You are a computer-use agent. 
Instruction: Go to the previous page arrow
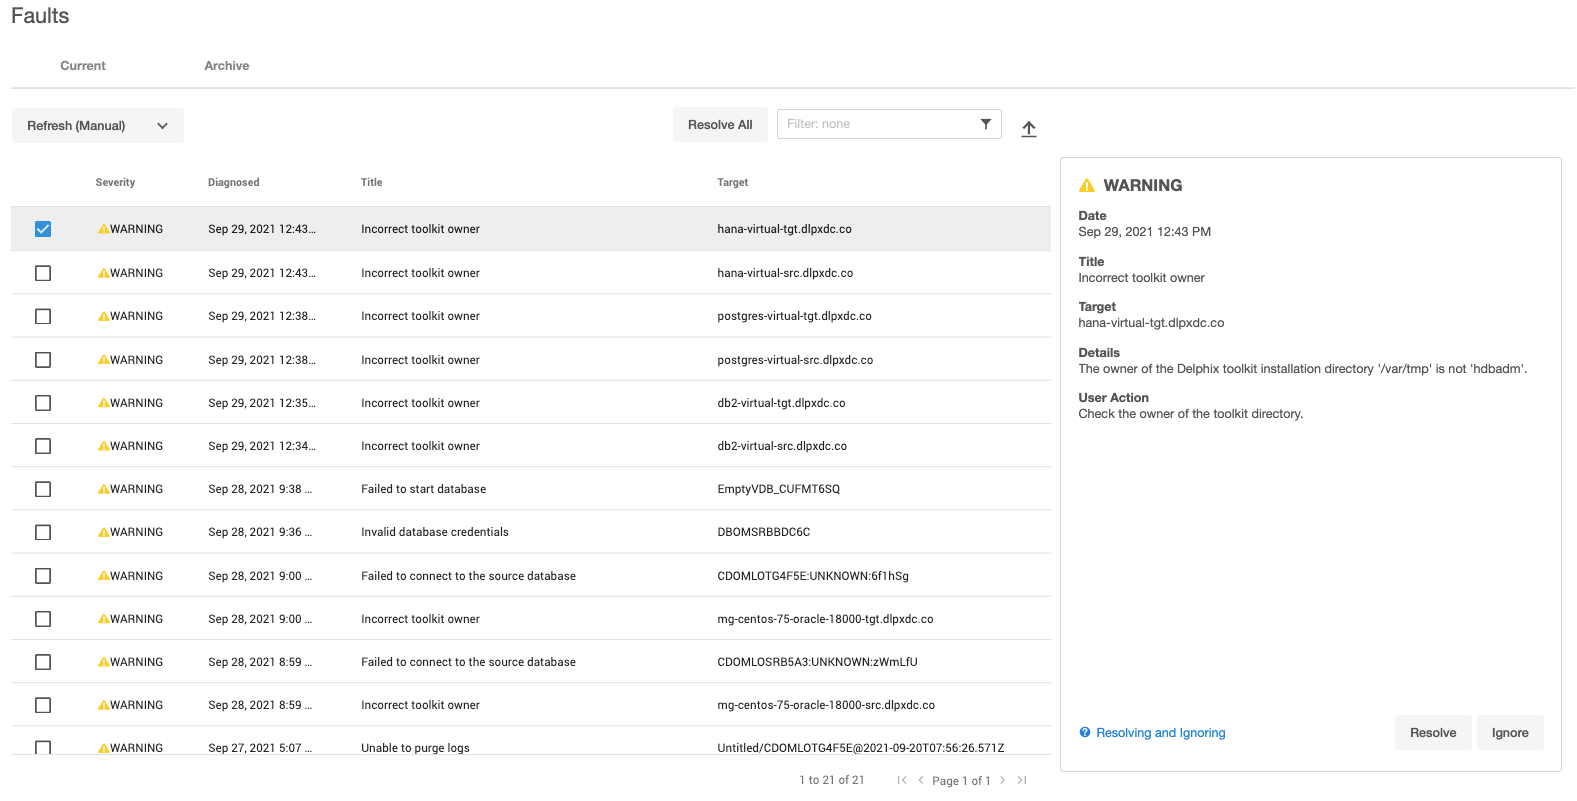[920, 780]
